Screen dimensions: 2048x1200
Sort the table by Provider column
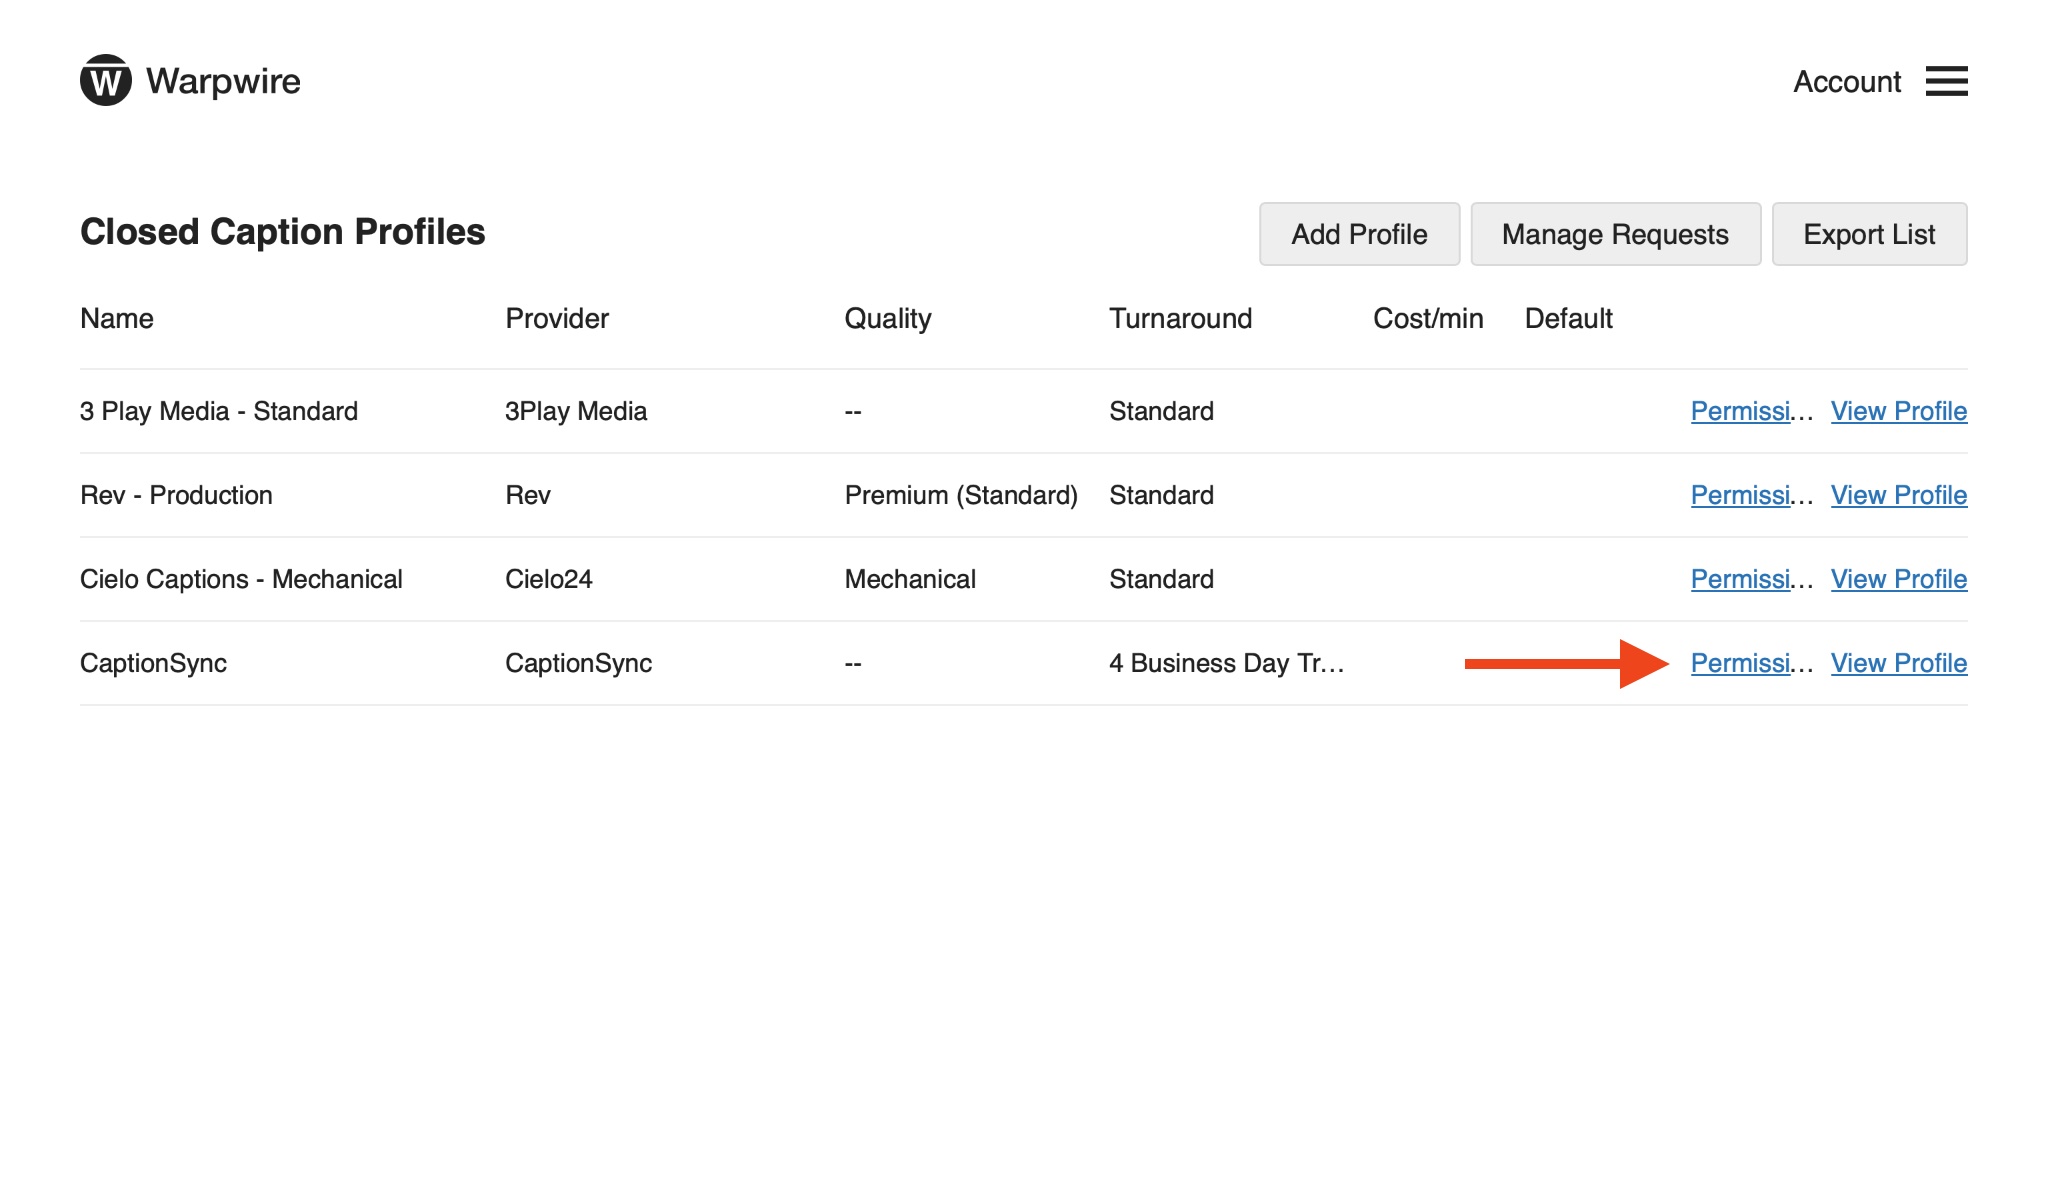[556, 318]
